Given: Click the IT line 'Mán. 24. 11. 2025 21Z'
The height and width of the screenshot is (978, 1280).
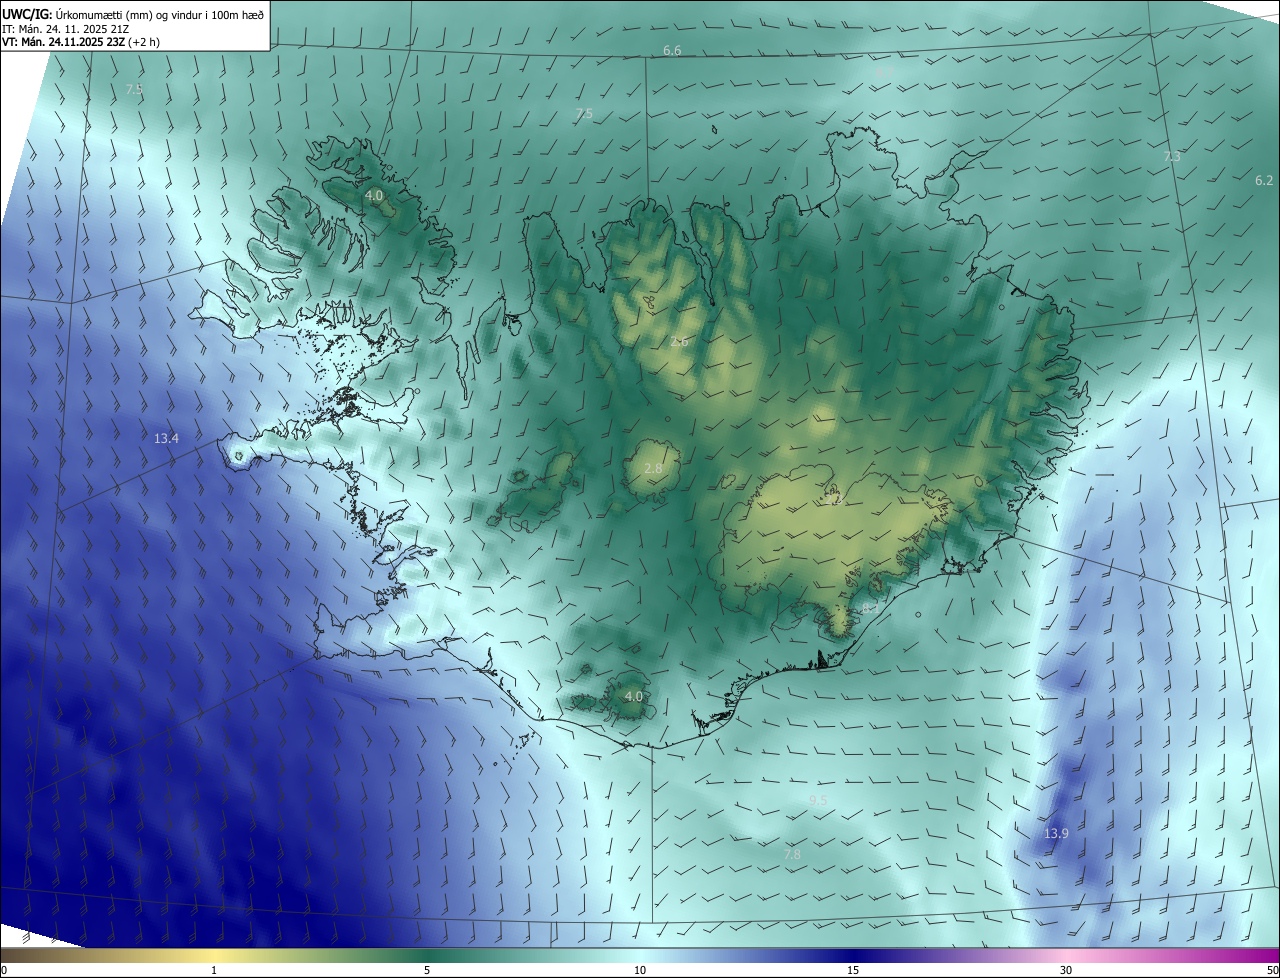Looking at the screenshot, I should pos(76,28).
